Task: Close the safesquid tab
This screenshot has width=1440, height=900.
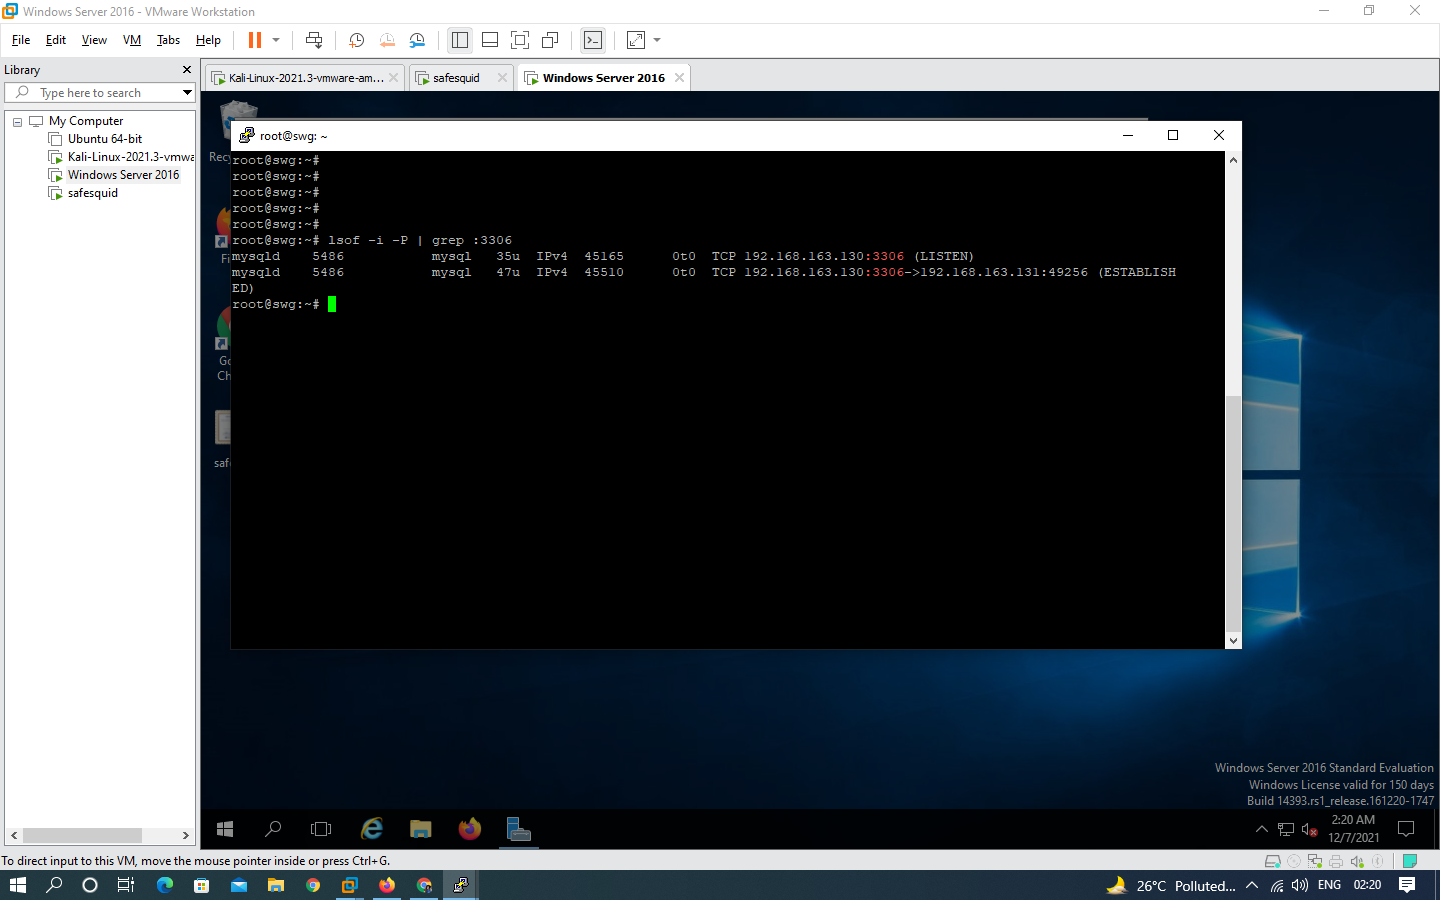Action: coord(502,78)
